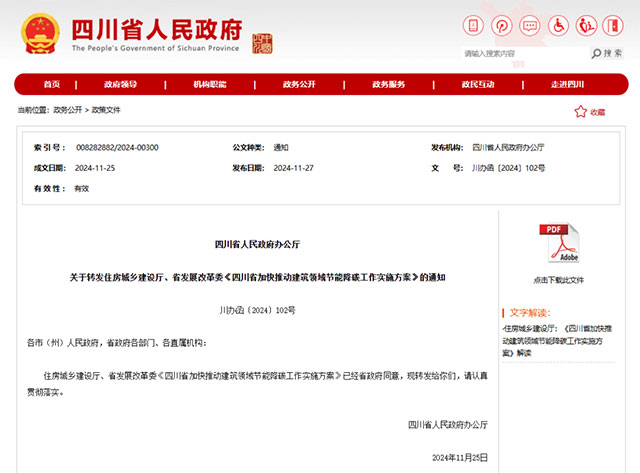Click the mobile phone version icon

coord(475,24)
